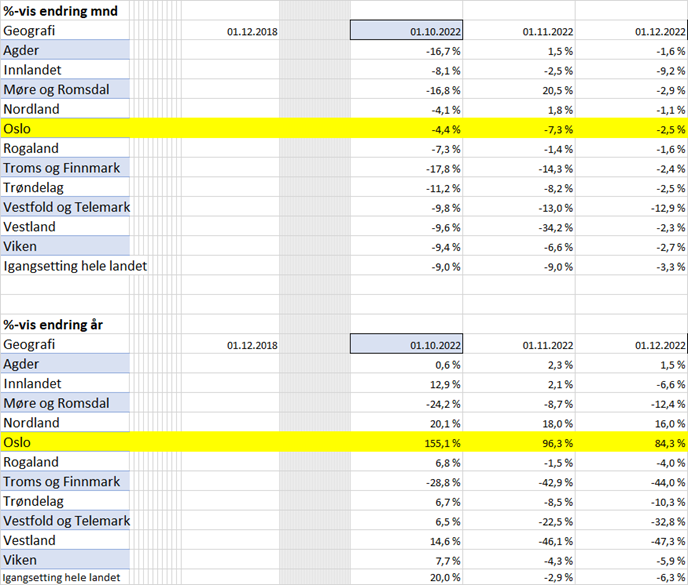Select the '%-vis endring mnd' title cell
This screenshot has height=585, width=688.
tap(61, 11)
